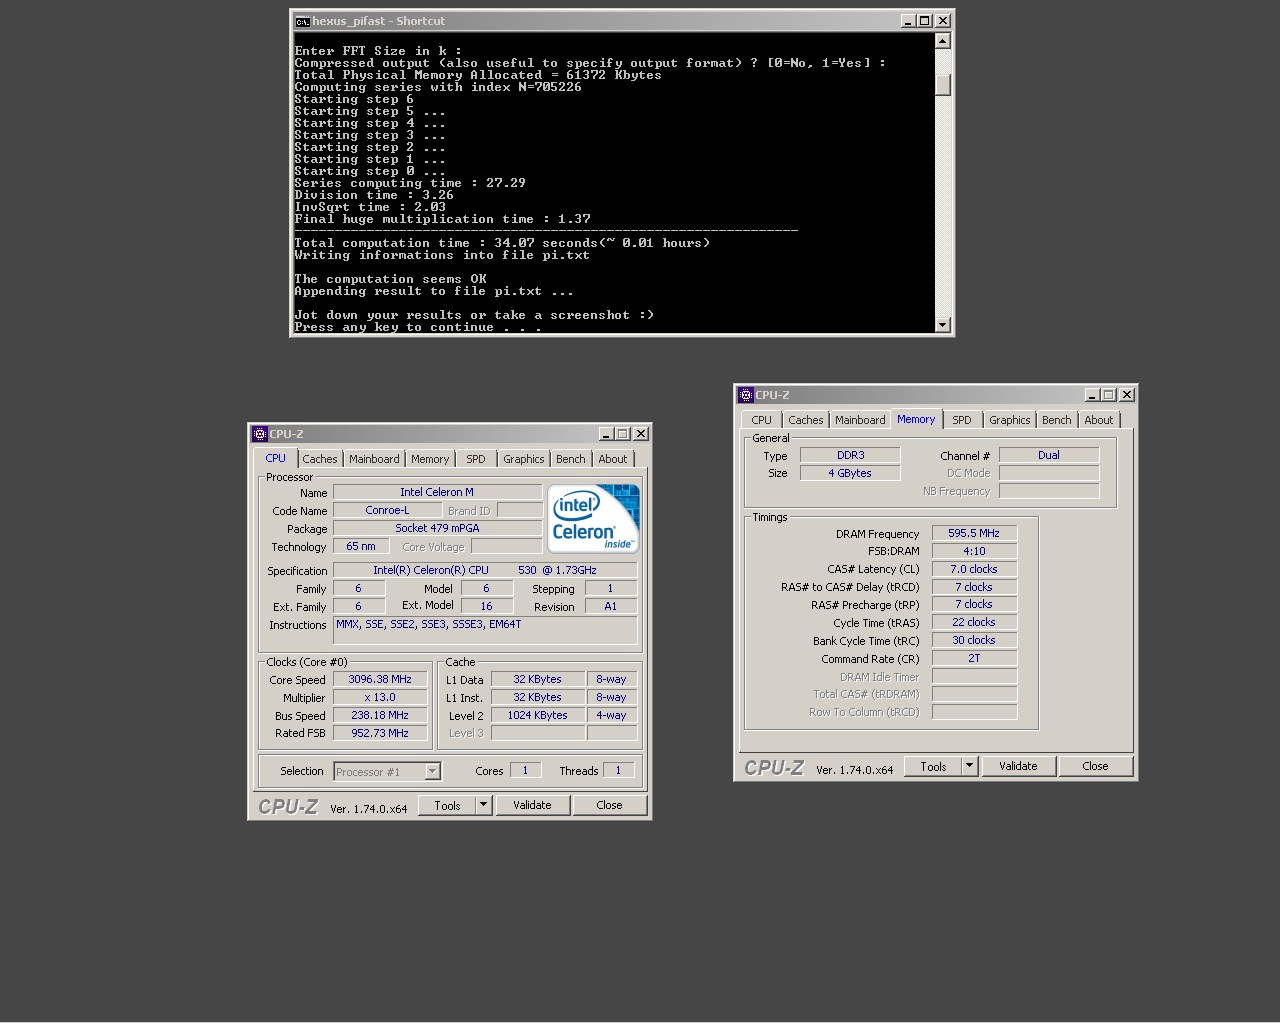
Task: Close Memory CPU-Z window via title bar X
Action: click(x=1127, y=395)
